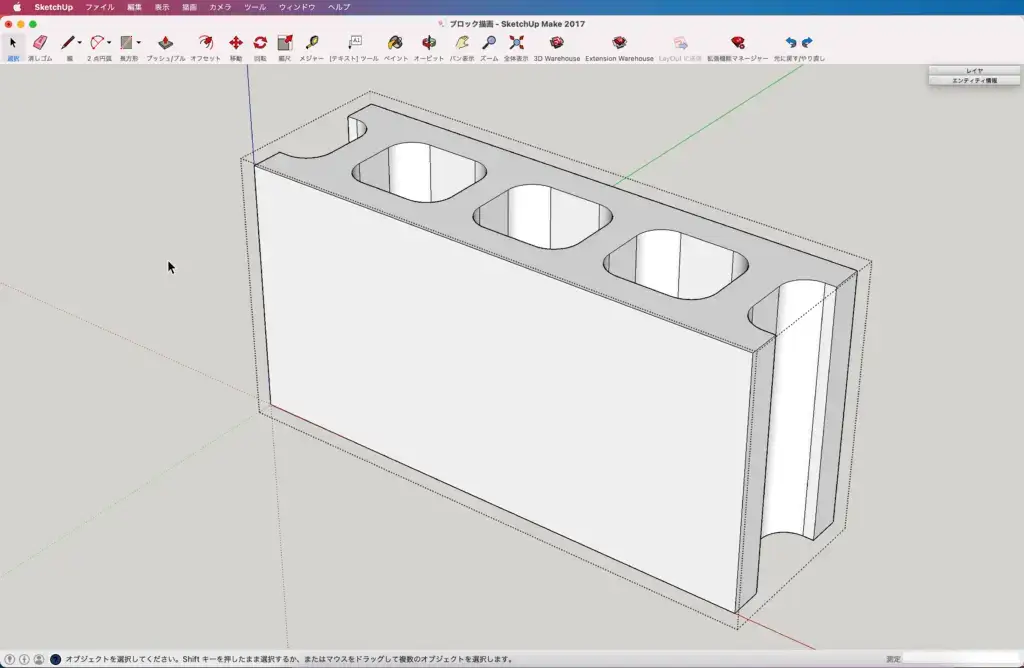Viewport: 1024px width, 668px height.
Task: Open the Help (ヘルプ) menu
Action: point(339,7)
